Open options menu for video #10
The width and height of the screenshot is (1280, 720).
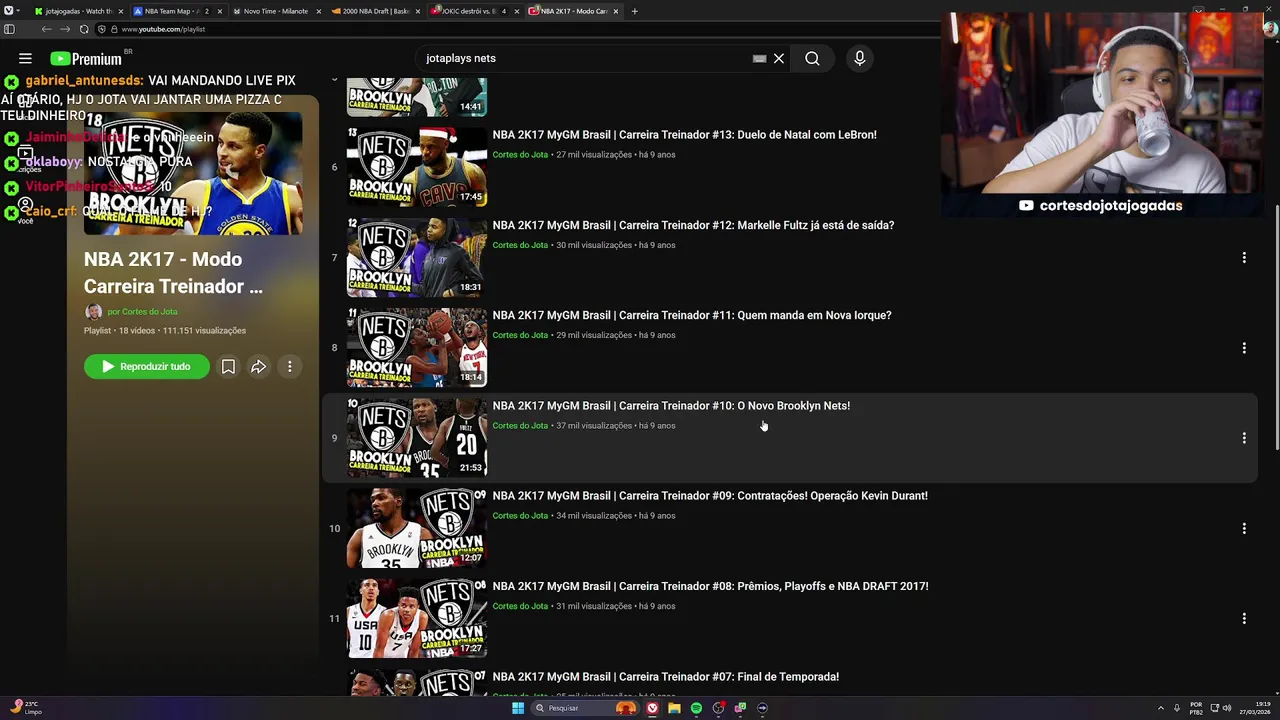[x=1244, y=438]
